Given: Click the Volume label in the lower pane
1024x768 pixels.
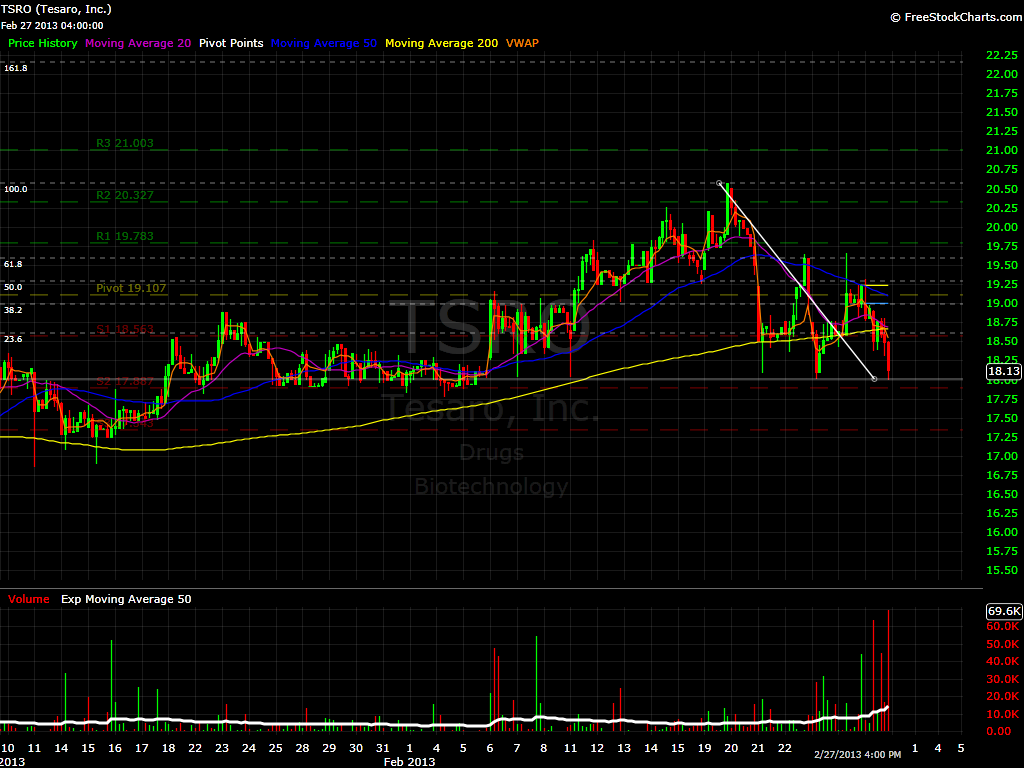Looking at the screenshot, I should click(28, 599).
